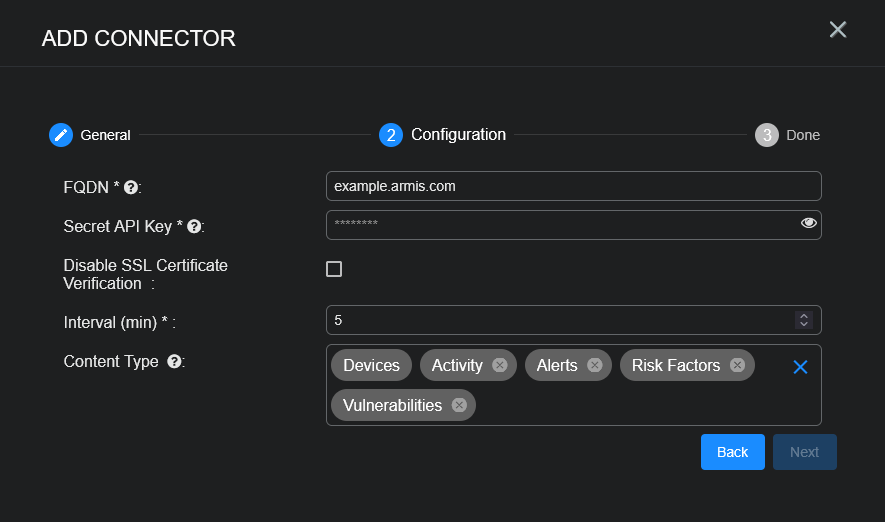Show the Secret API Key value
This screenshot has width=885, height=522.
coord(809,223)
